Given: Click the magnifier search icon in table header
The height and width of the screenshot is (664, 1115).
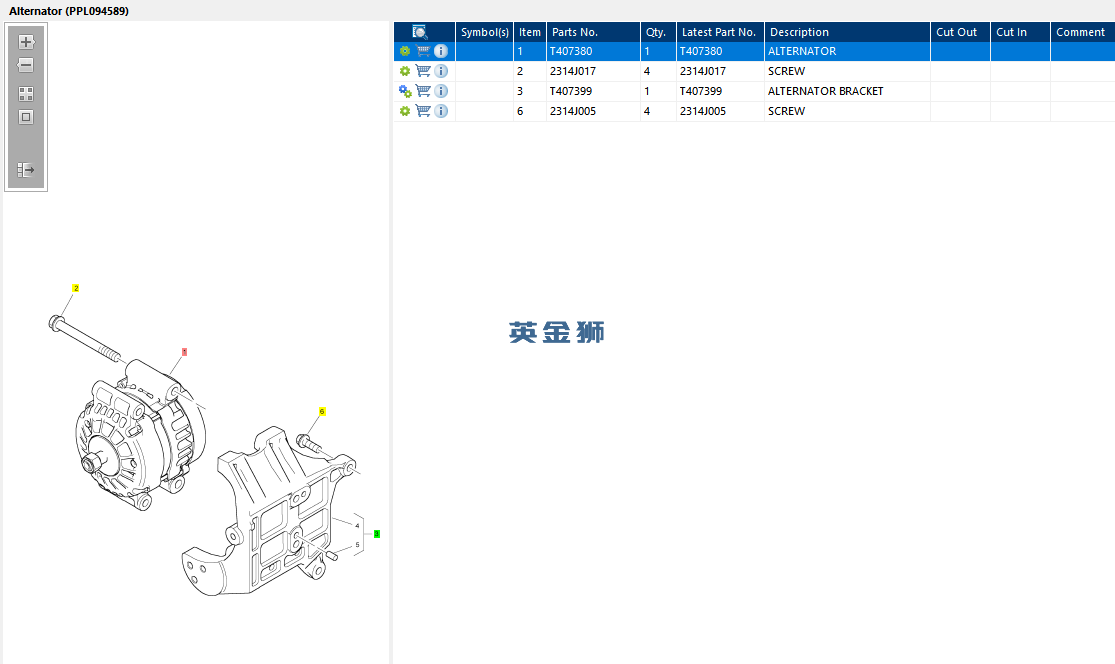Looking at the screenshot, I should click(x=420, y=32).
